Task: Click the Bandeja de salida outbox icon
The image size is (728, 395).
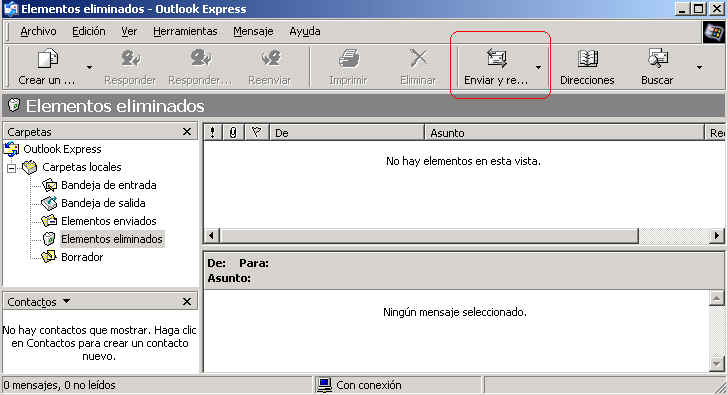Action: pos(49,203)
